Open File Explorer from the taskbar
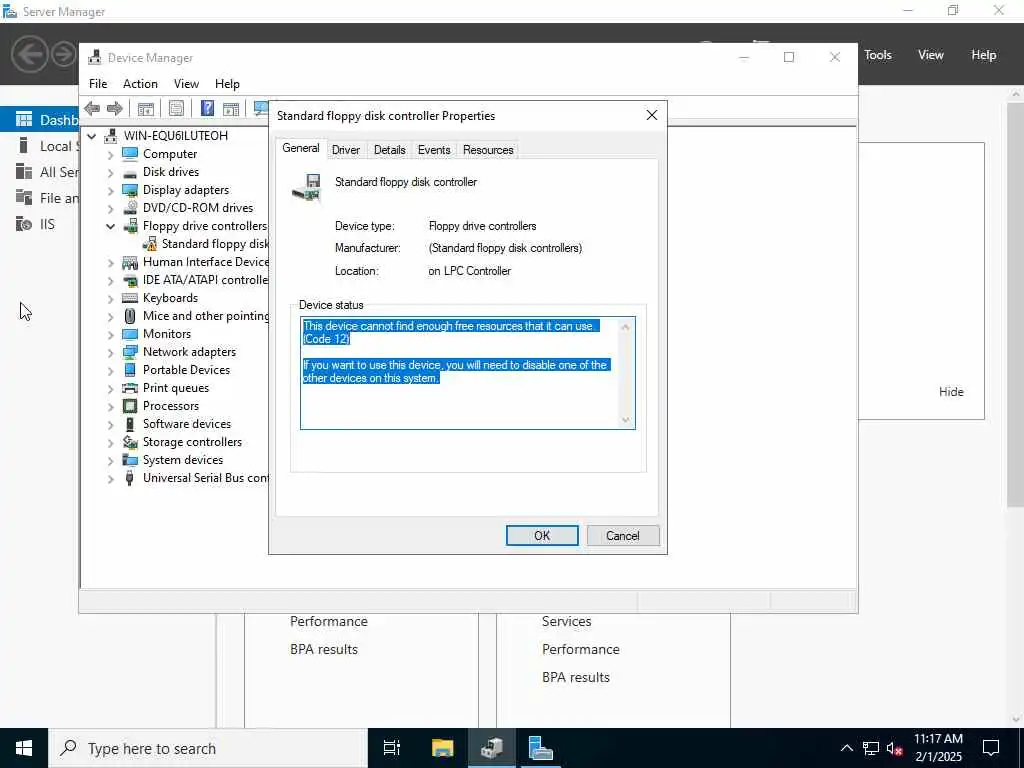The height and width of the screenshot is (768, 1024). 443,748
